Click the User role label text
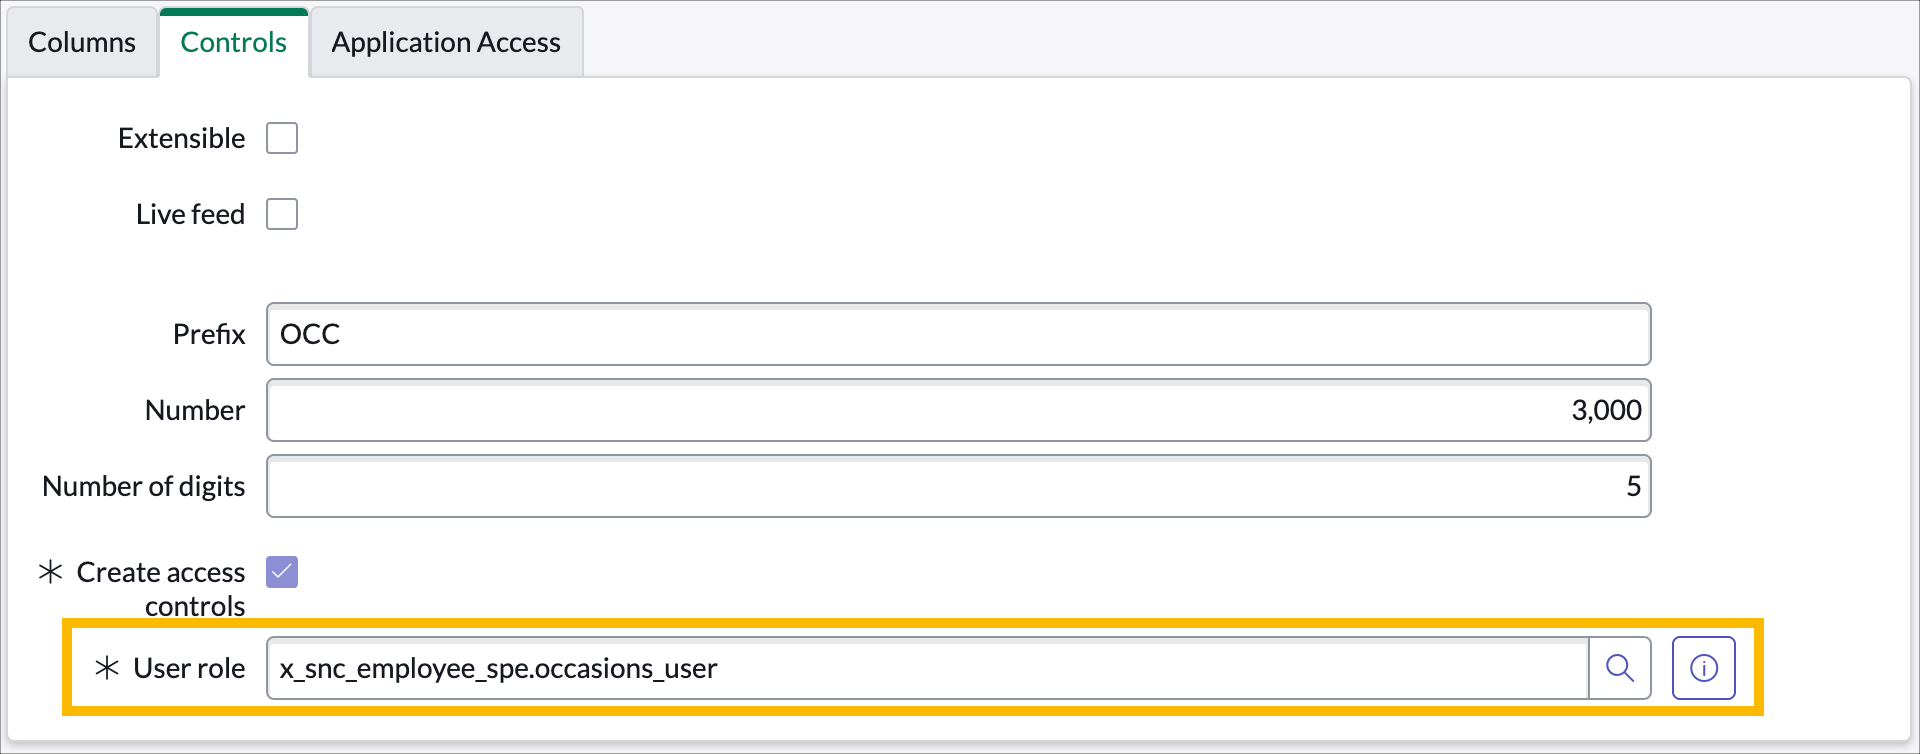The image size is (1920, 754). point(189,668)
